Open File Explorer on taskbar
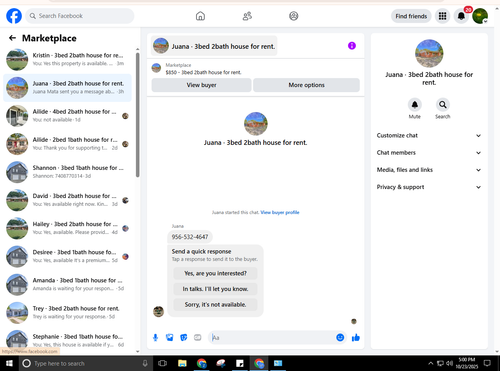500x371 pixels. click(x=182, y=363)
